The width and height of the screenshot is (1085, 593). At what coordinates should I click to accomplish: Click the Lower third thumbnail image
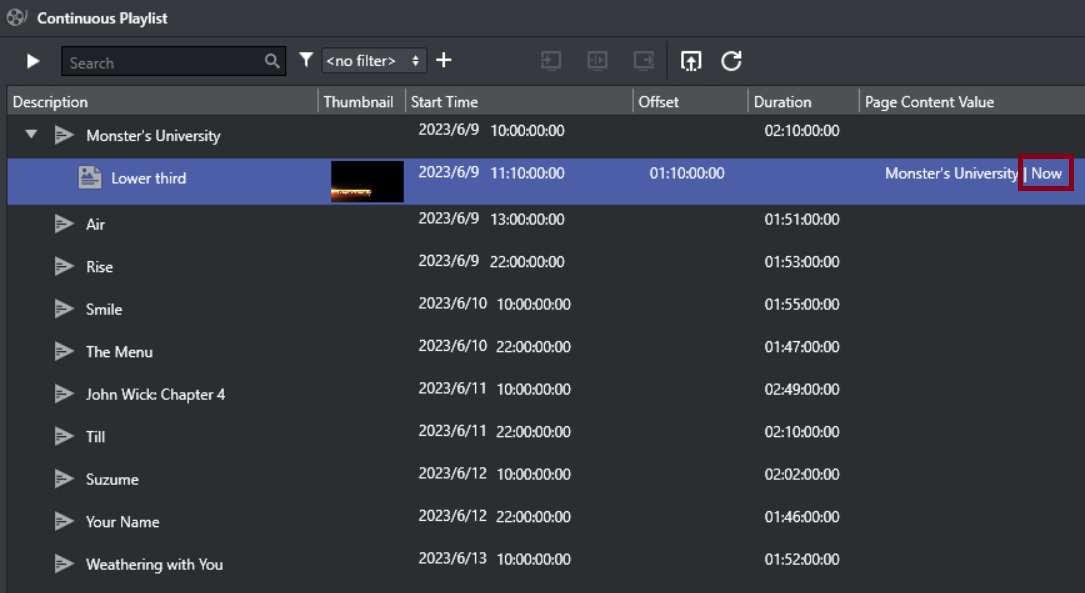pos(367,182)
